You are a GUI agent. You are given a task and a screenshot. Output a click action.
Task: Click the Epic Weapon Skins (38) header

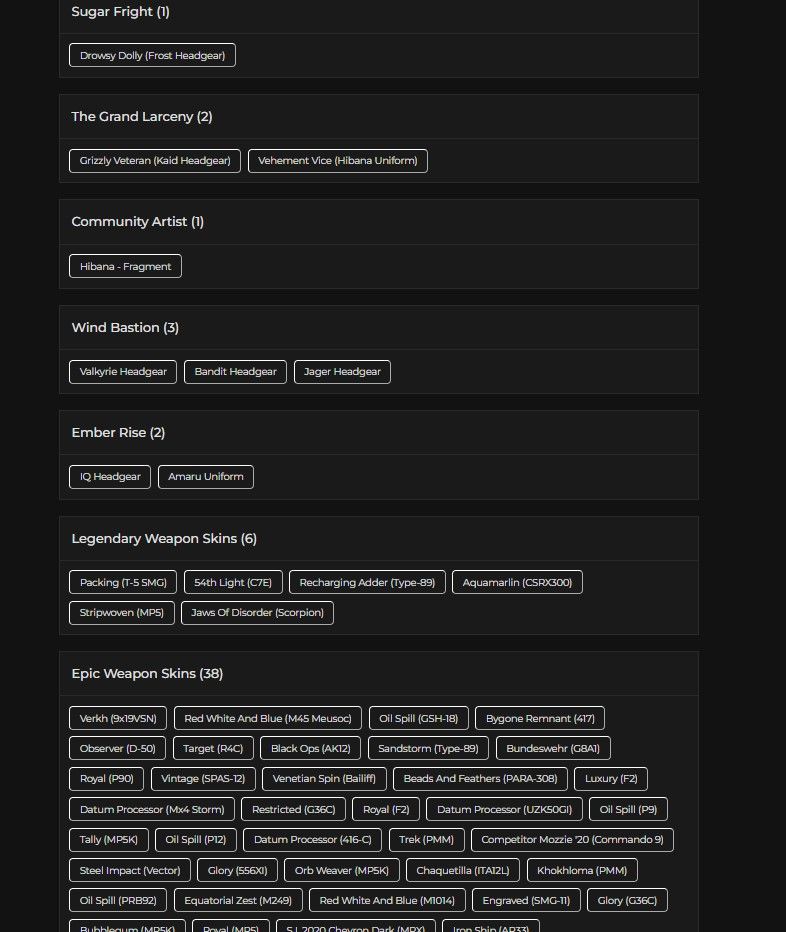click(x=147, y=673)
